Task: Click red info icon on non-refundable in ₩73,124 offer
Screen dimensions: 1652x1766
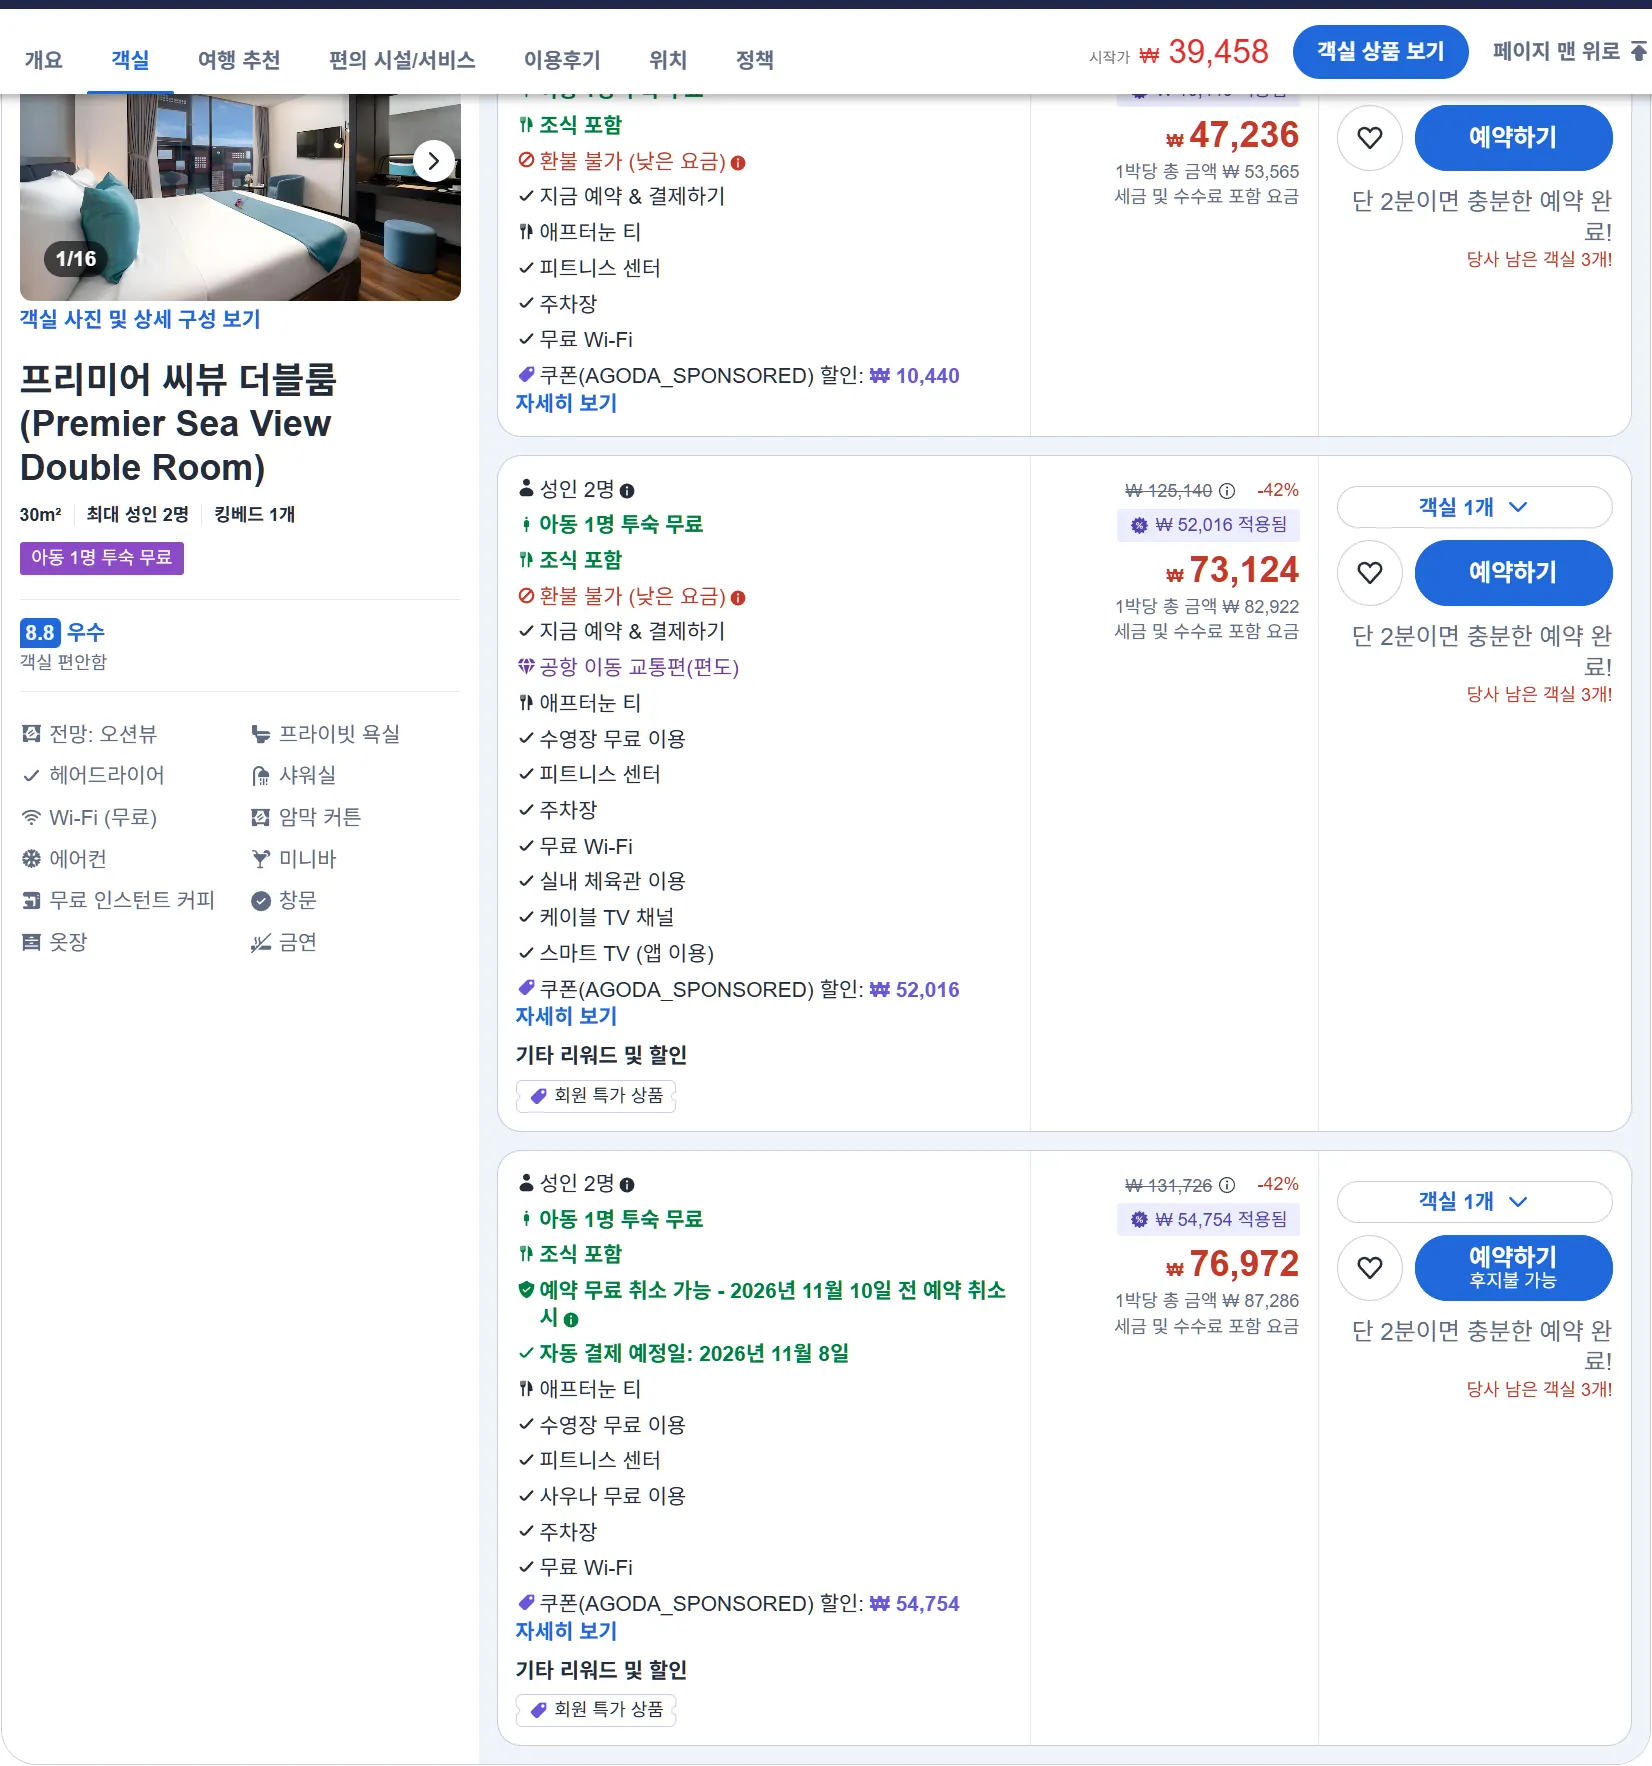Action: pyautogui.click(x=738, y=598)
